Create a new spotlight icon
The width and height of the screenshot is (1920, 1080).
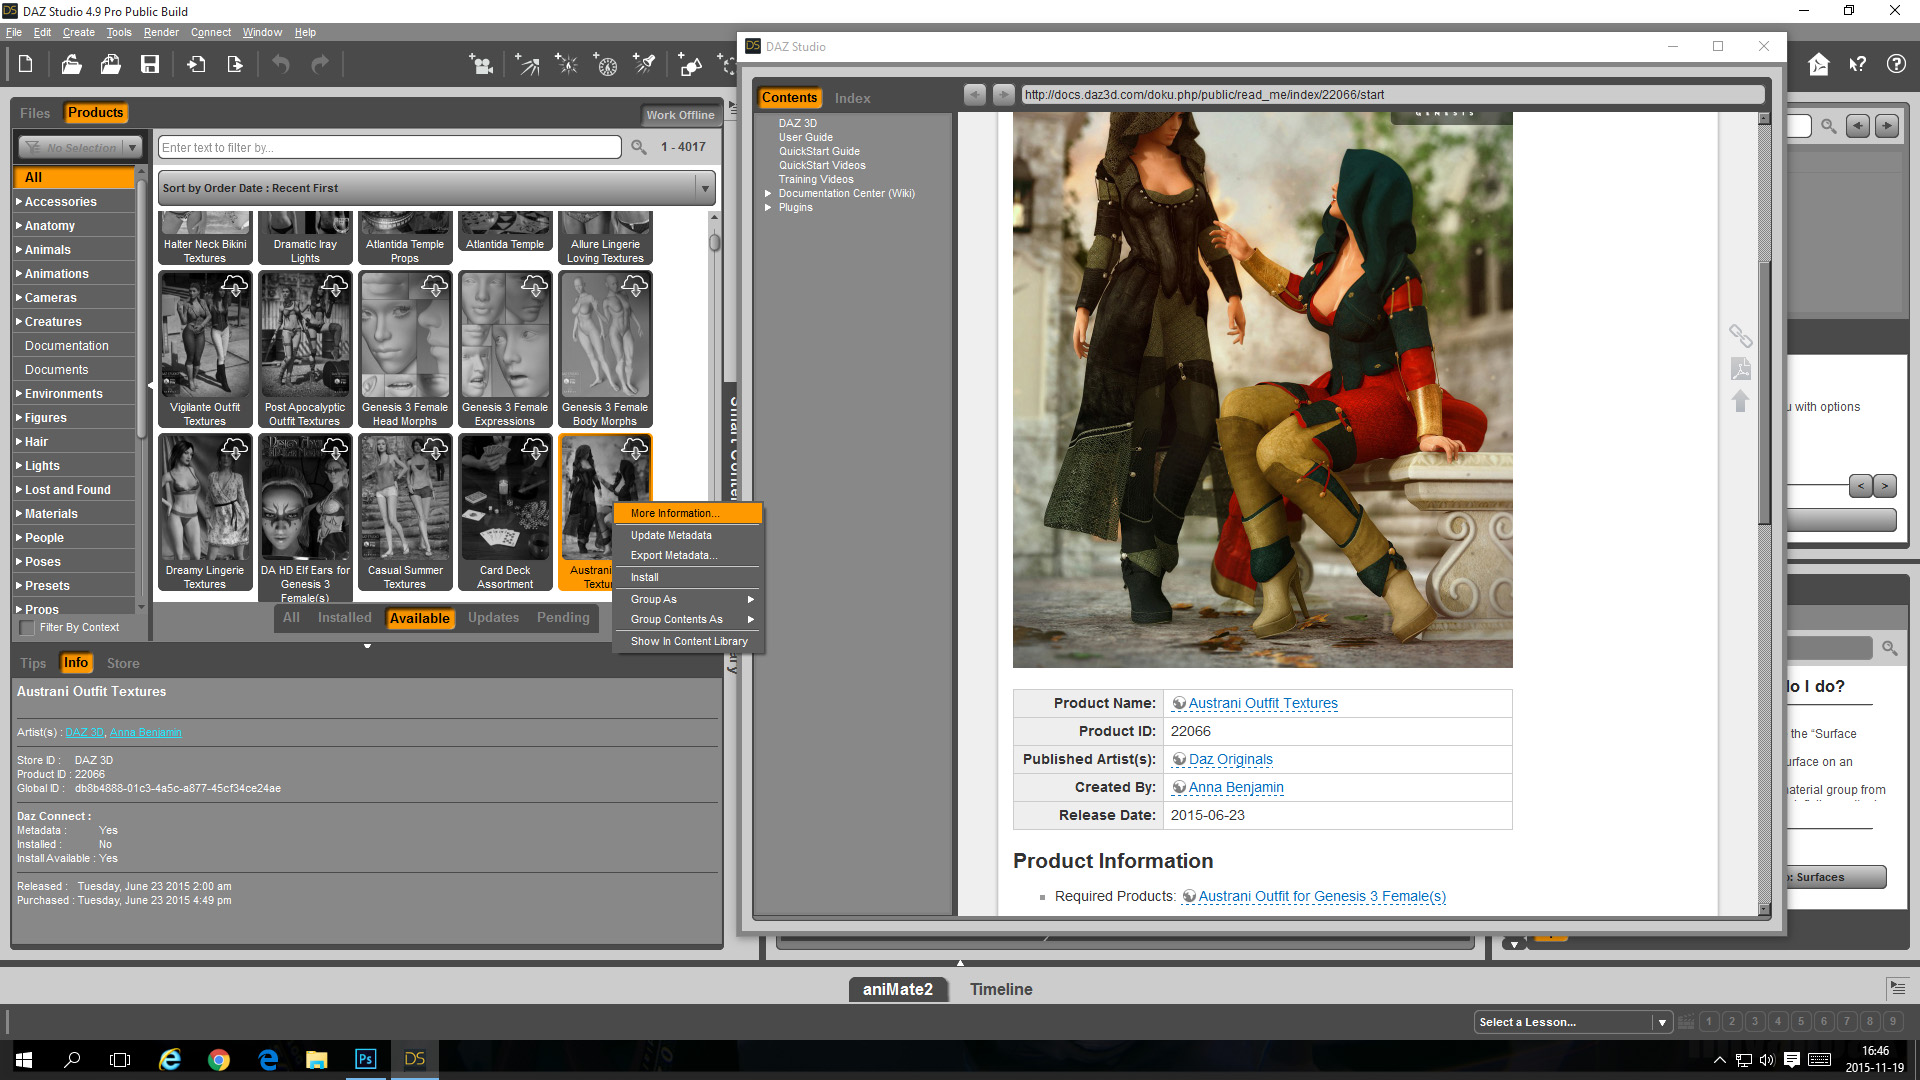tap(645, 65)
